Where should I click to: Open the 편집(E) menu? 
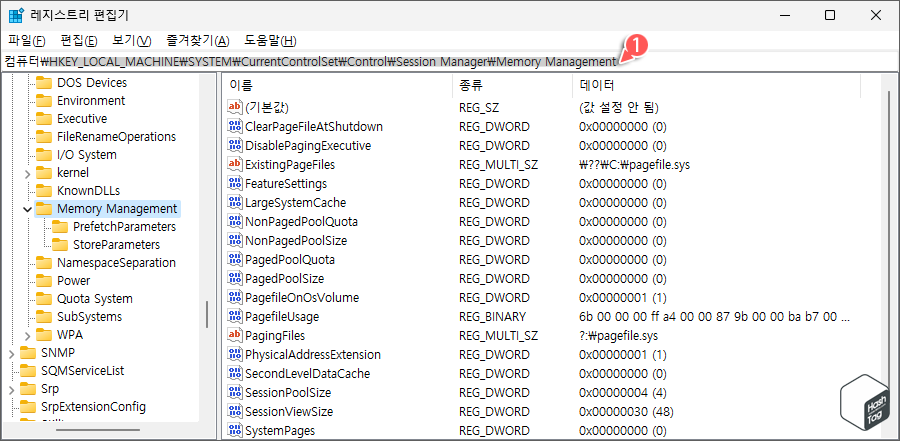pyautogui.click(x=79, y=41)
